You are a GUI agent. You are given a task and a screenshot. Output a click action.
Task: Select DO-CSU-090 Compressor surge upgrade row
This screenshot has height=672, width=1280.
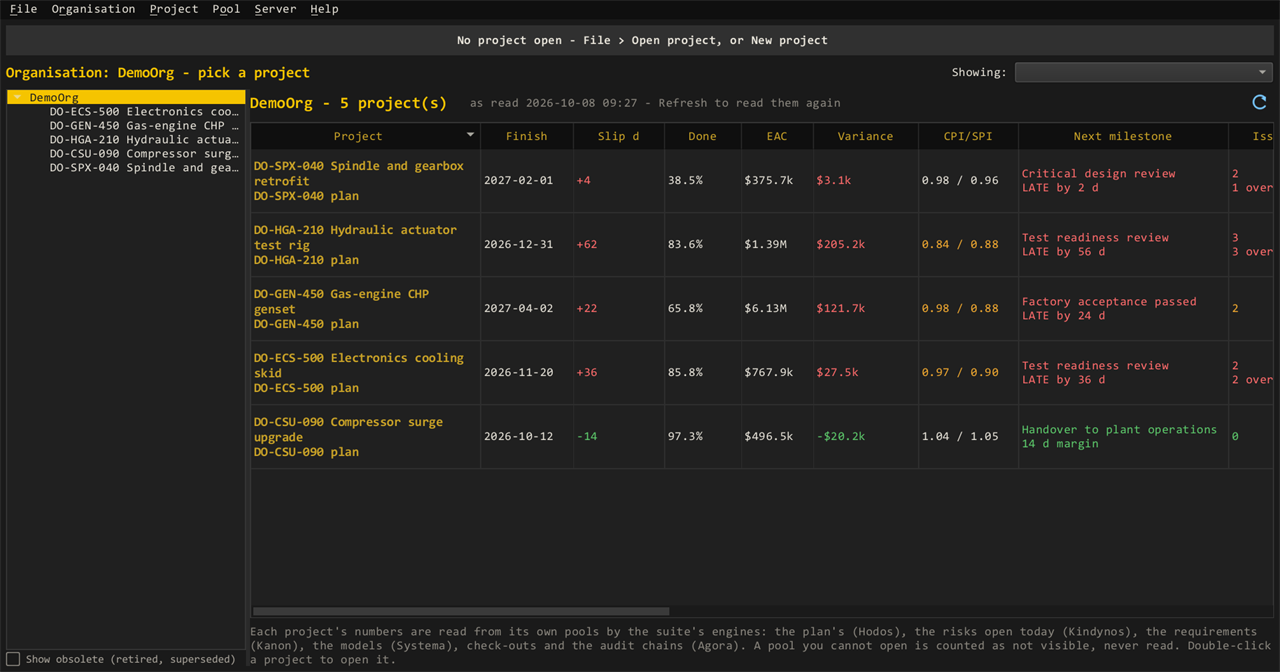point(762,437)
